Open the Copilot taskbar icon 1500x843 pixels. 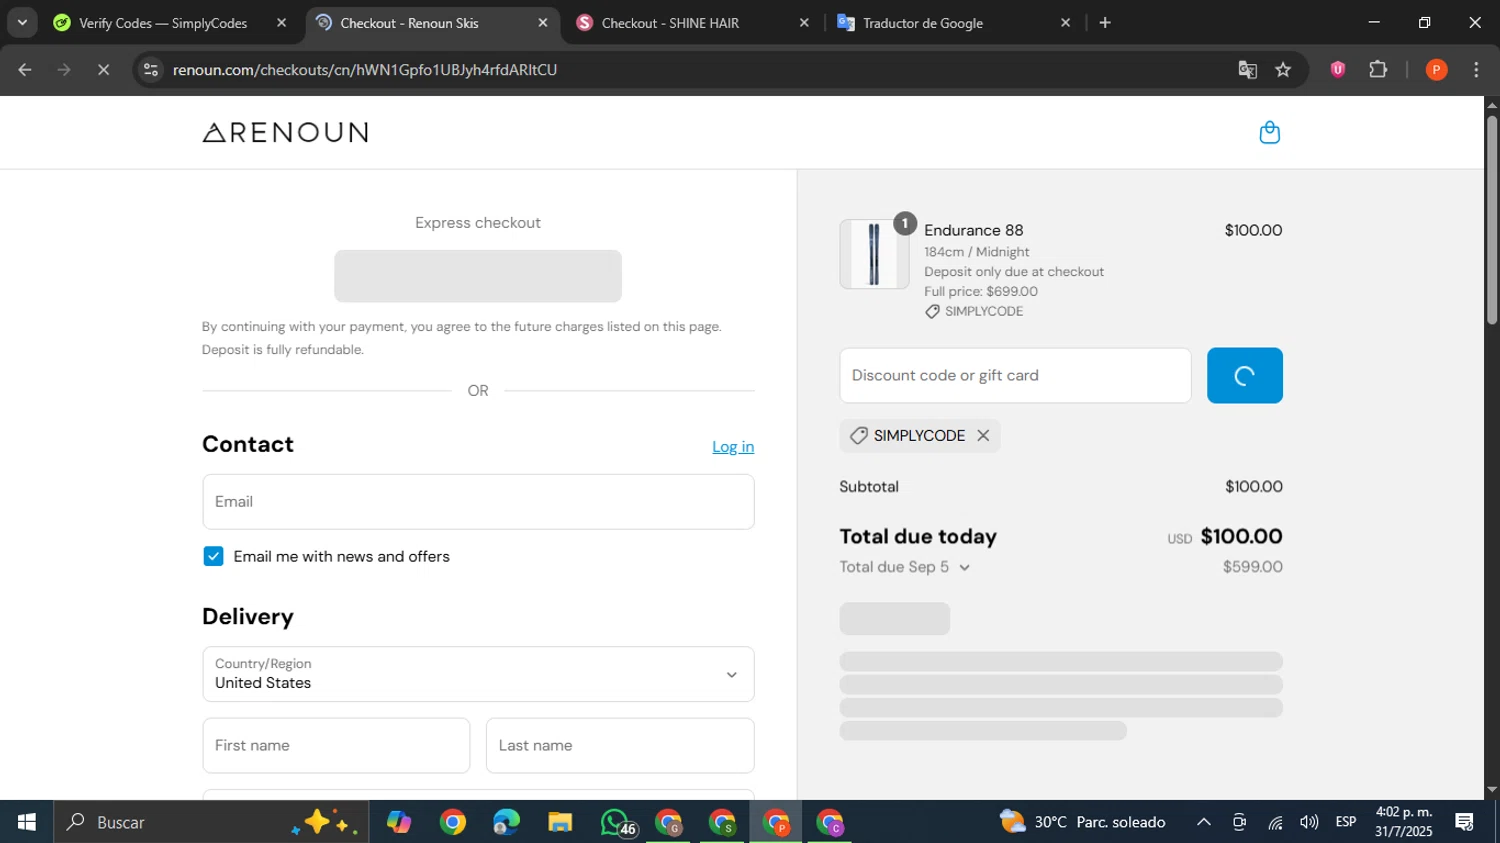pos(399,822)
